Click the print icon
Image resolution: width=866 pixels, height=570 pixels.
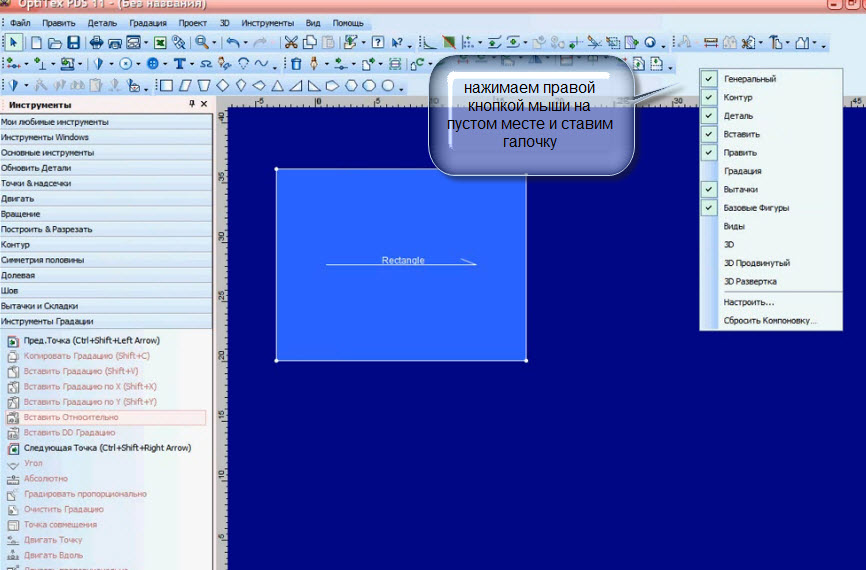pyautogui.click(x=96, y=43)
